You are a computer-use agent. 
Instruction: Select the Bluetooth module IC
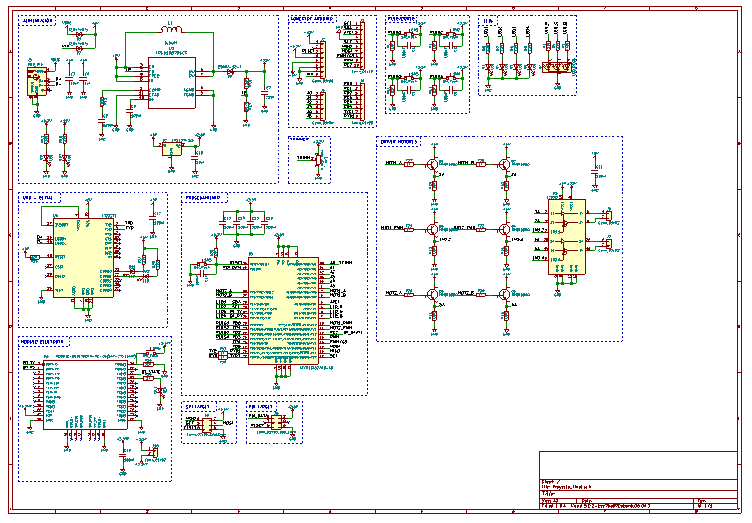(x=85, y=395)
